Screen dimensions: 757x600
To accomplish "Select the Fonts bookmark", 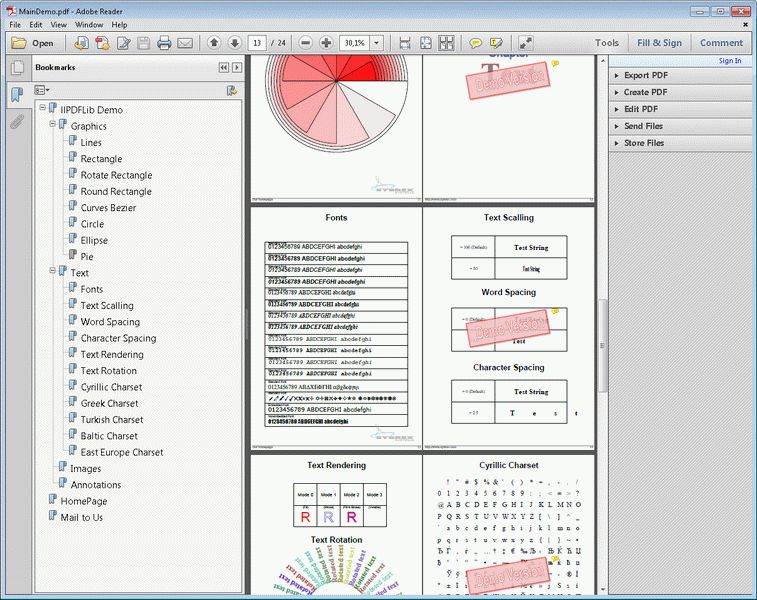I will click(91, 289).
